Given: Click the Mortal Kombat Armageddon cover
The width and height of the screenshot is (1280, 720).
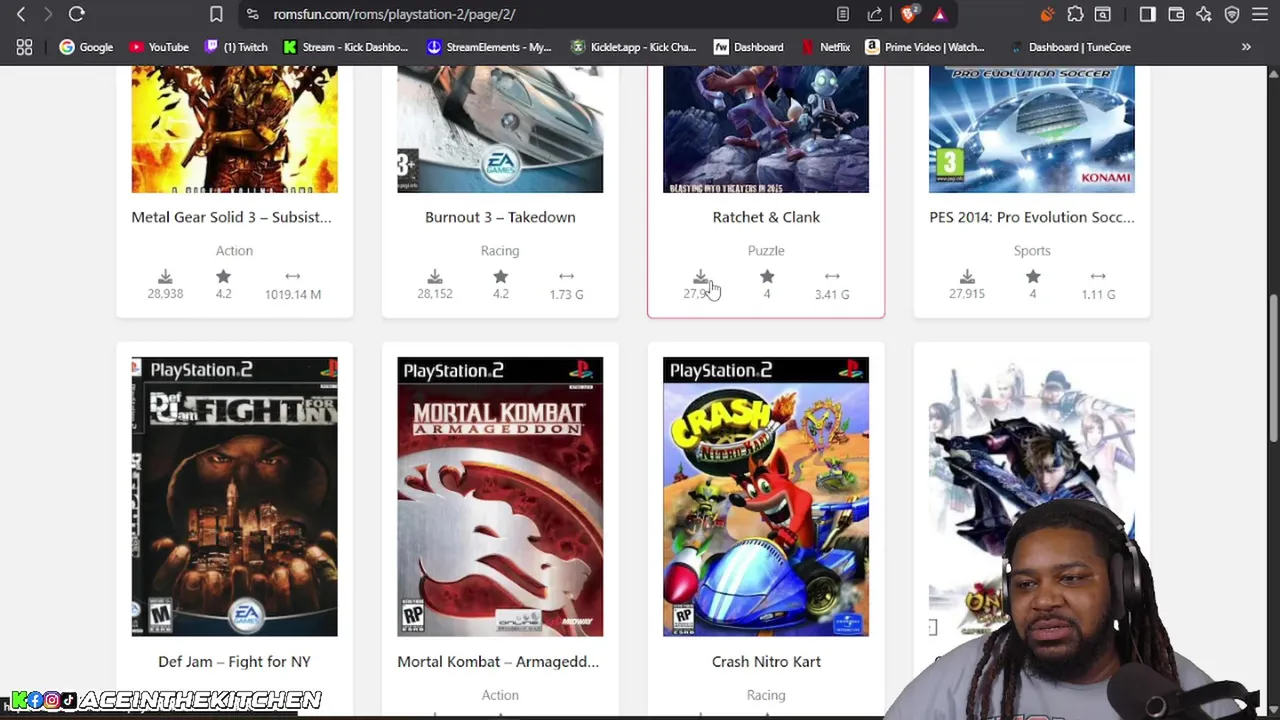Looking at the screenshot, I should 500,496.
